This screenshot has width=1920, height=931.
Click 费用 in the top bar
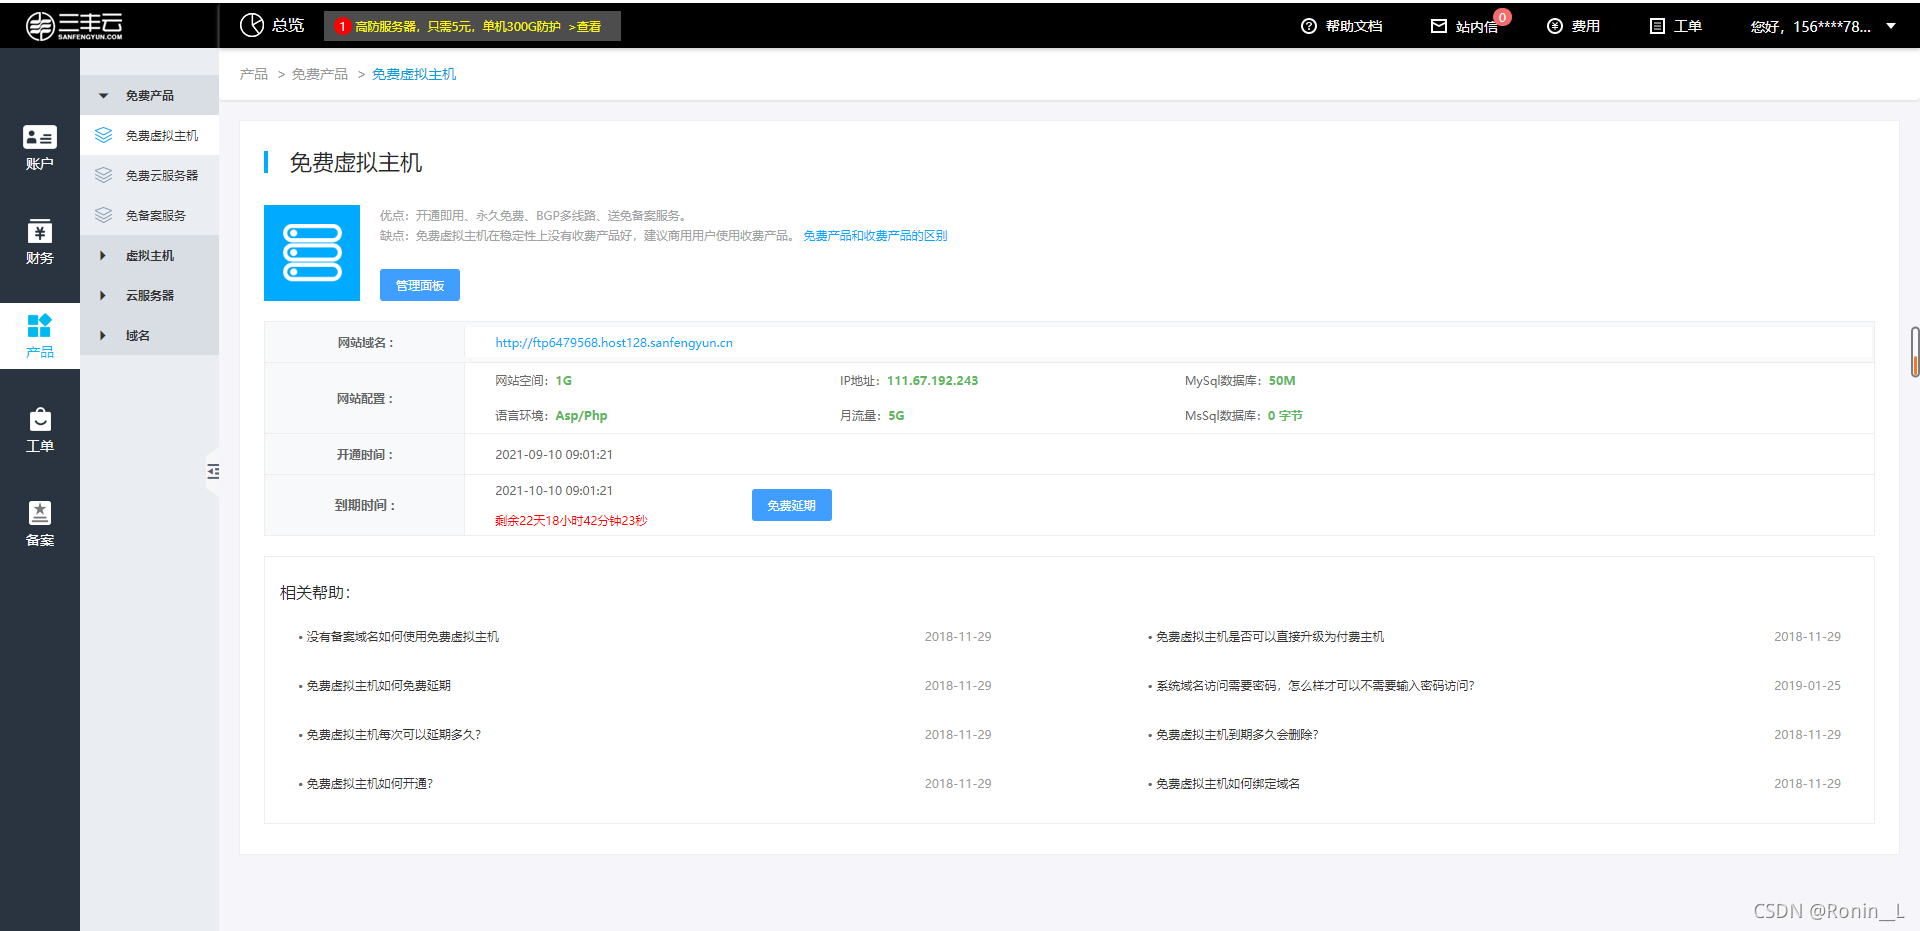pyautogui.click(x=1585, y=26)
